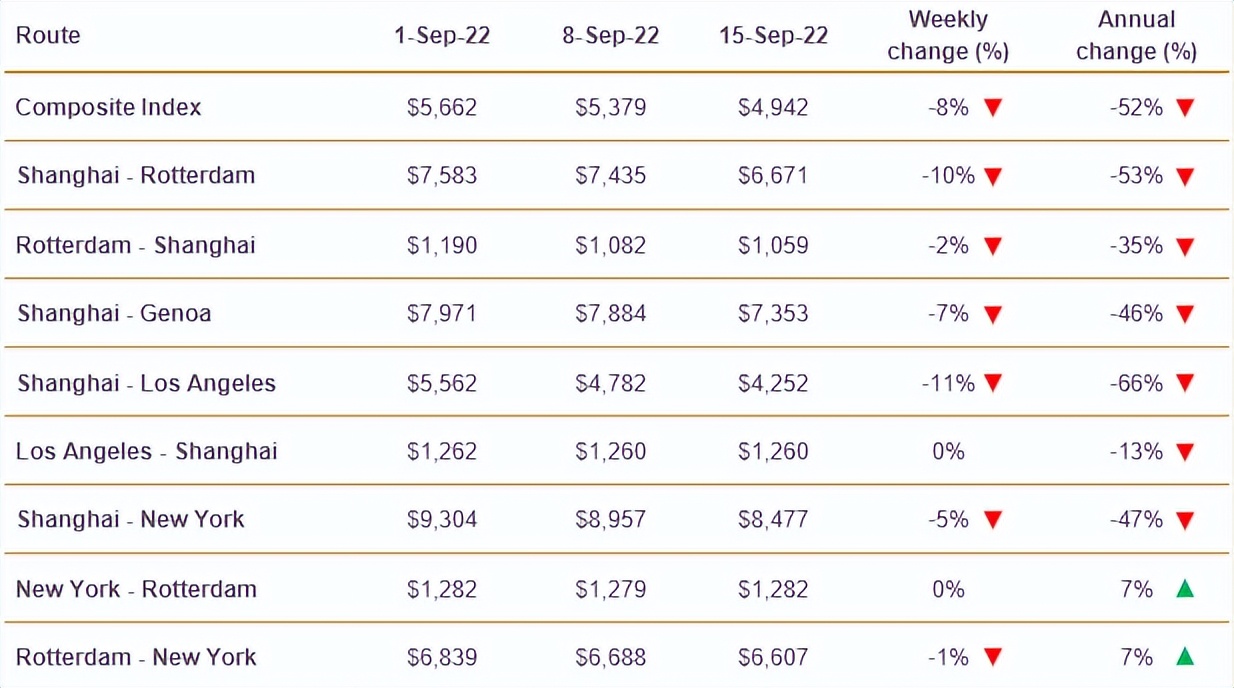
Task: Click the red weekly arrow for Composite Index
Action: point(993,108)
